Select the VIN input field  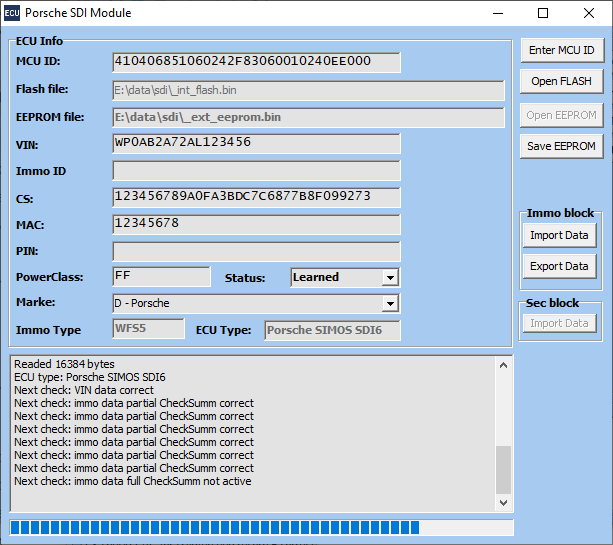256,143
